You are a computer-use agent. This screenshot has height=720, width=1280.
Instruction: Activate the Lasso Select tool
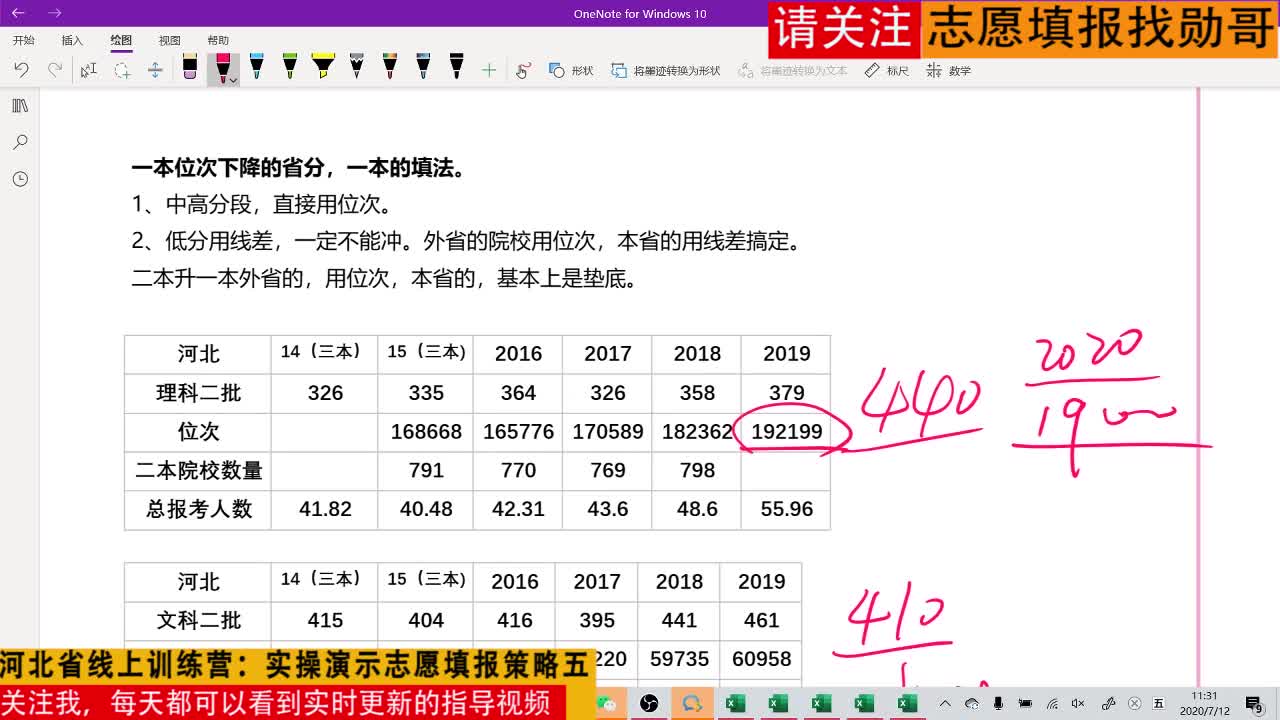(x=122, y=70)
